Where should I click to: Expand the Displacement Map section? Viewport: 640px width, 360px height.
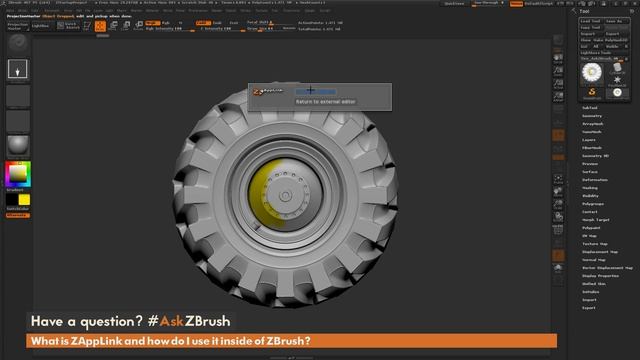600,252
